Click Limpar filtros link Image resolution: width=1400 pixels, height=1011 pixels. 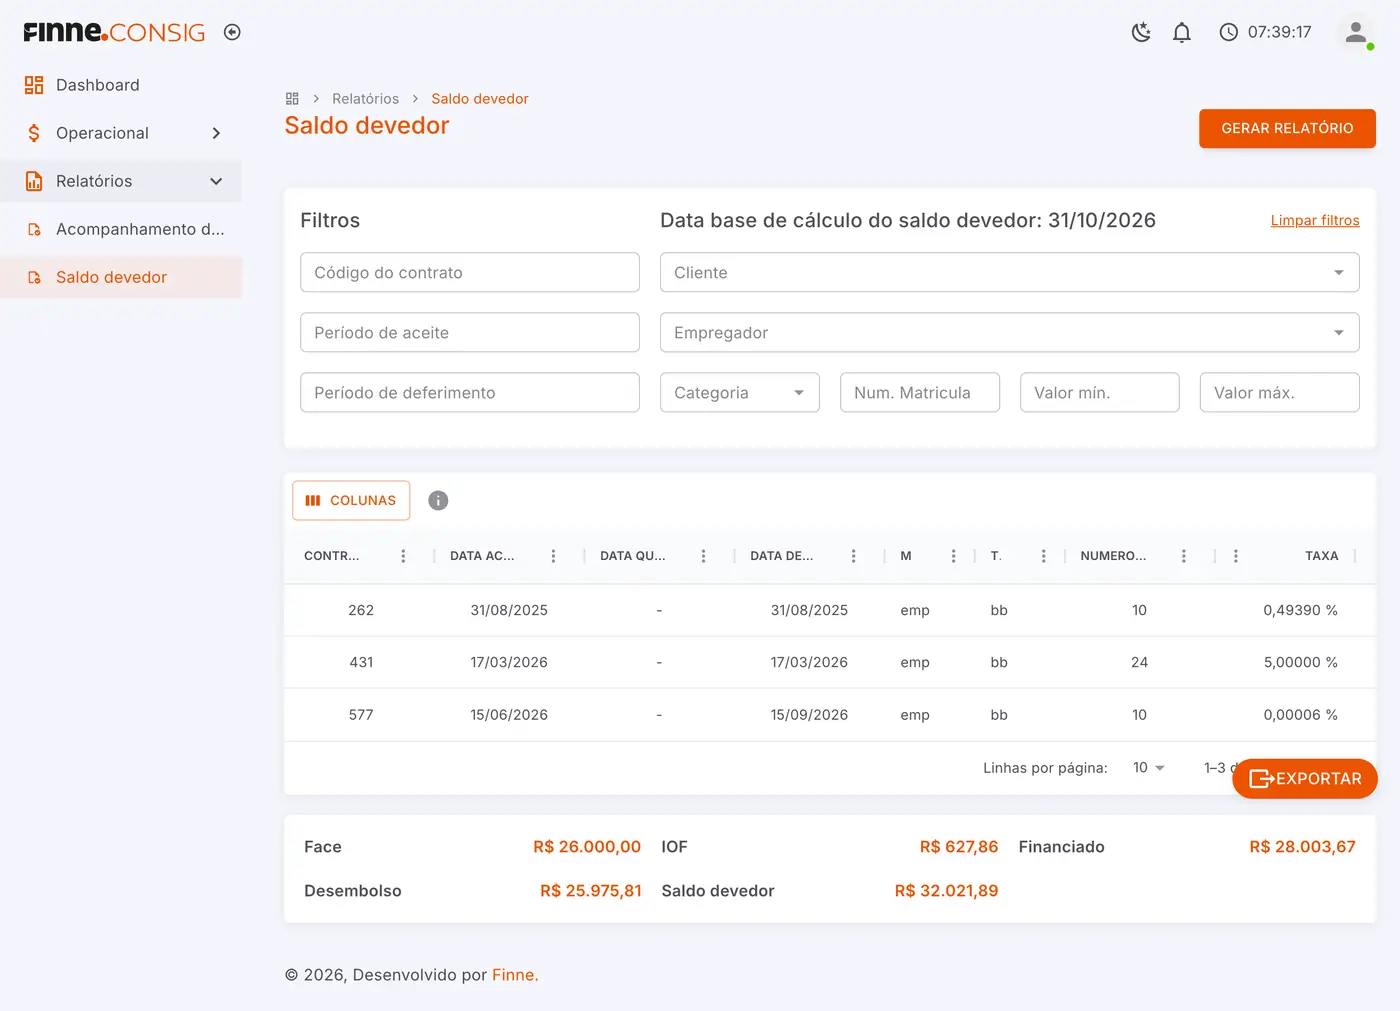coord(1315,220)
